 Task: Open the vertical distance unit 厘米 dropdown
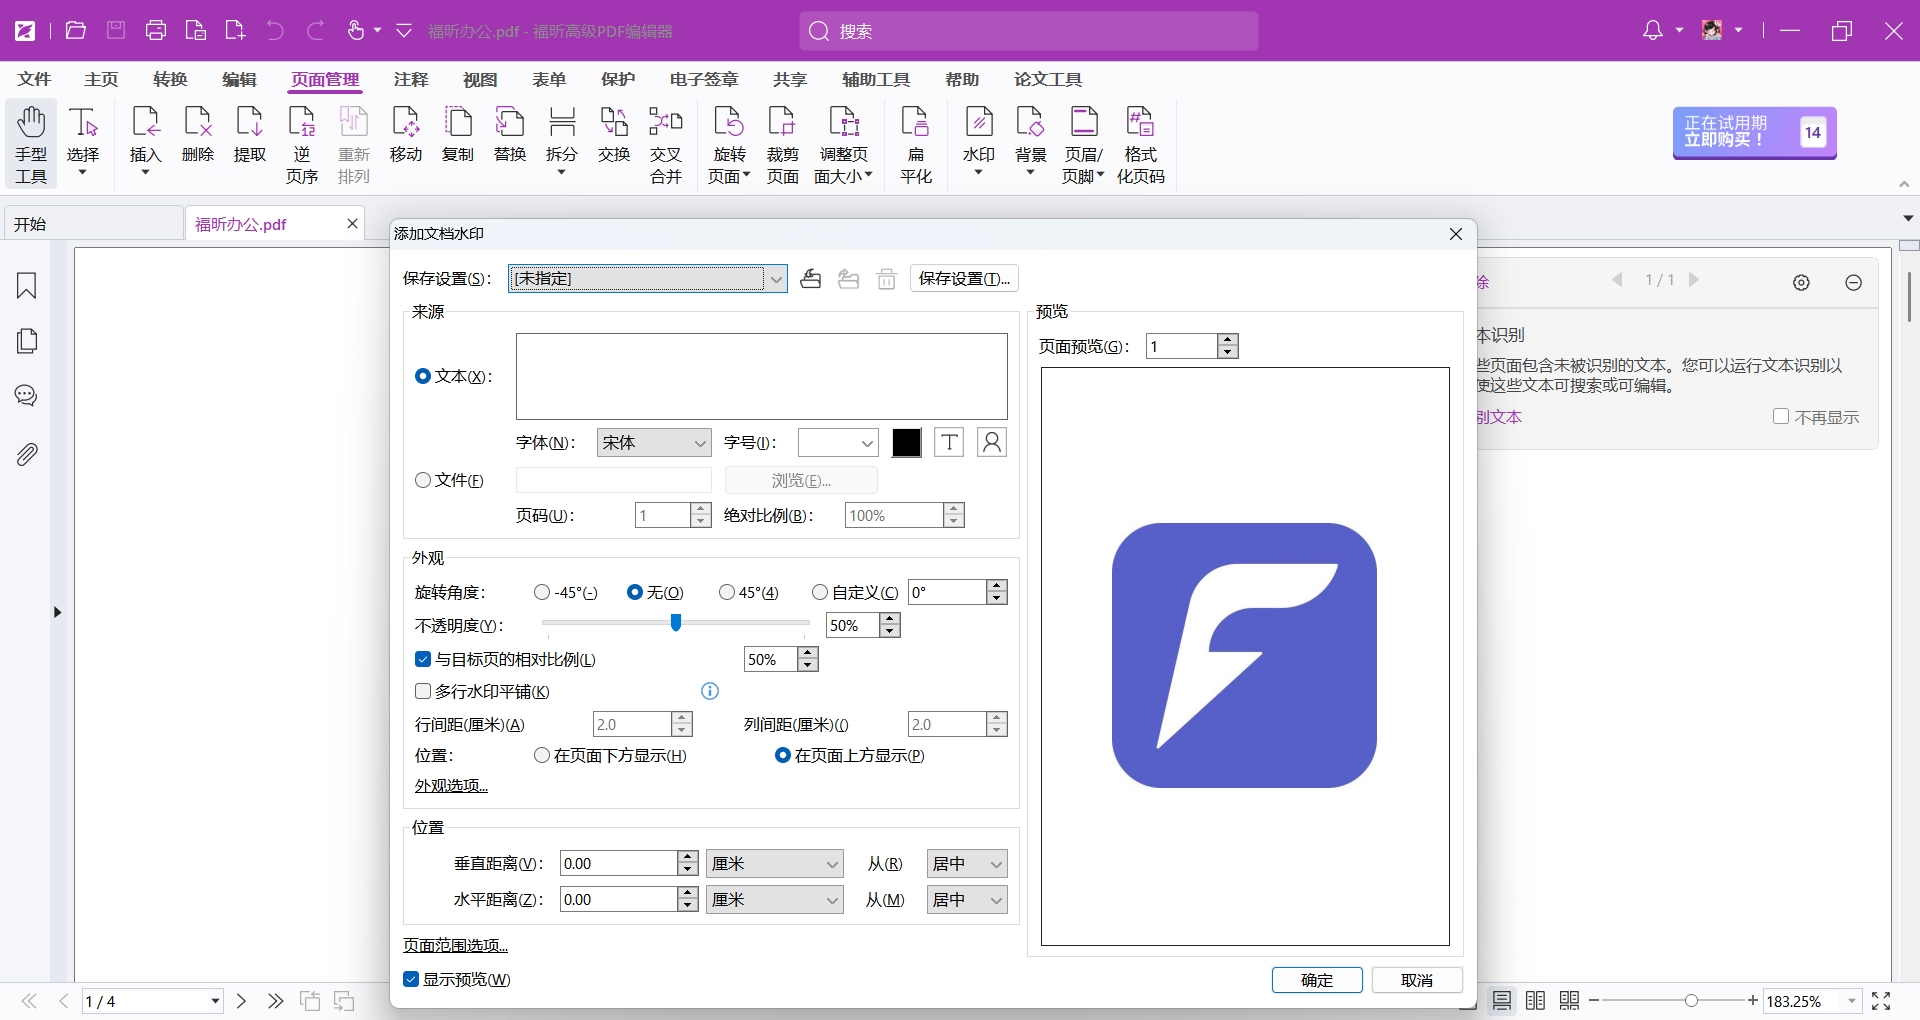(775, 864)
